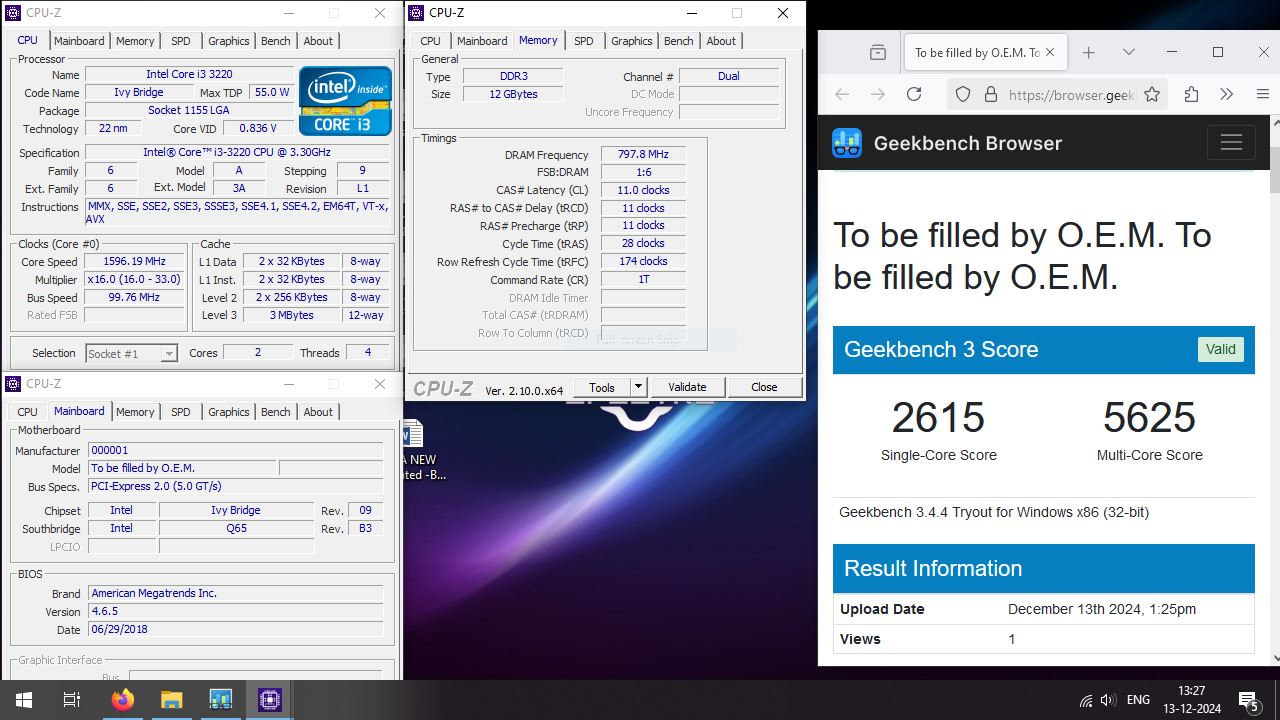Reload the Geekbench Browser page

(914, 94)
